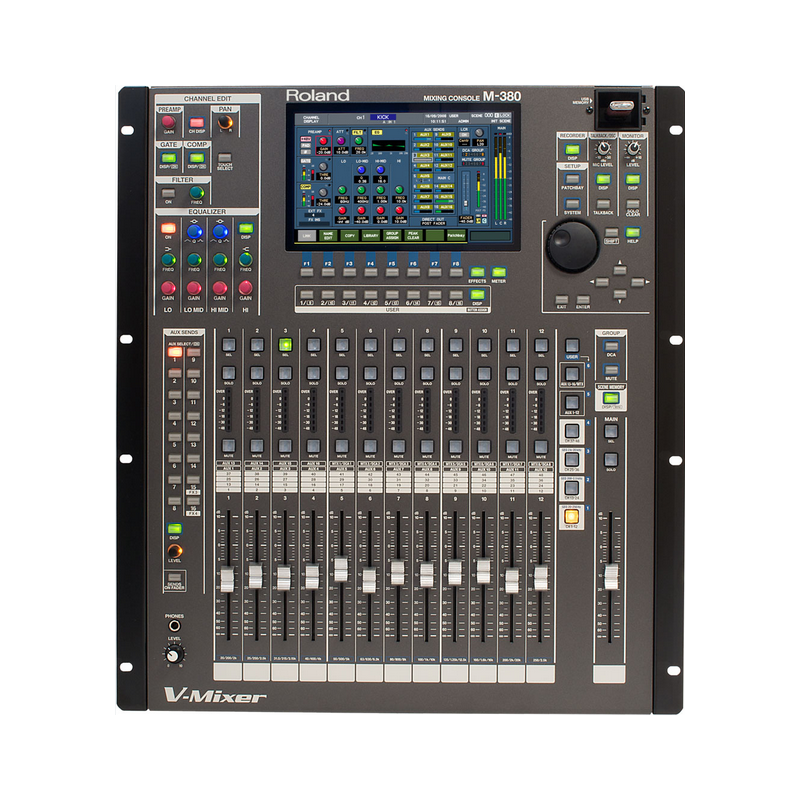Mute channel 12 with its MUTE button

tap(541, 446)
